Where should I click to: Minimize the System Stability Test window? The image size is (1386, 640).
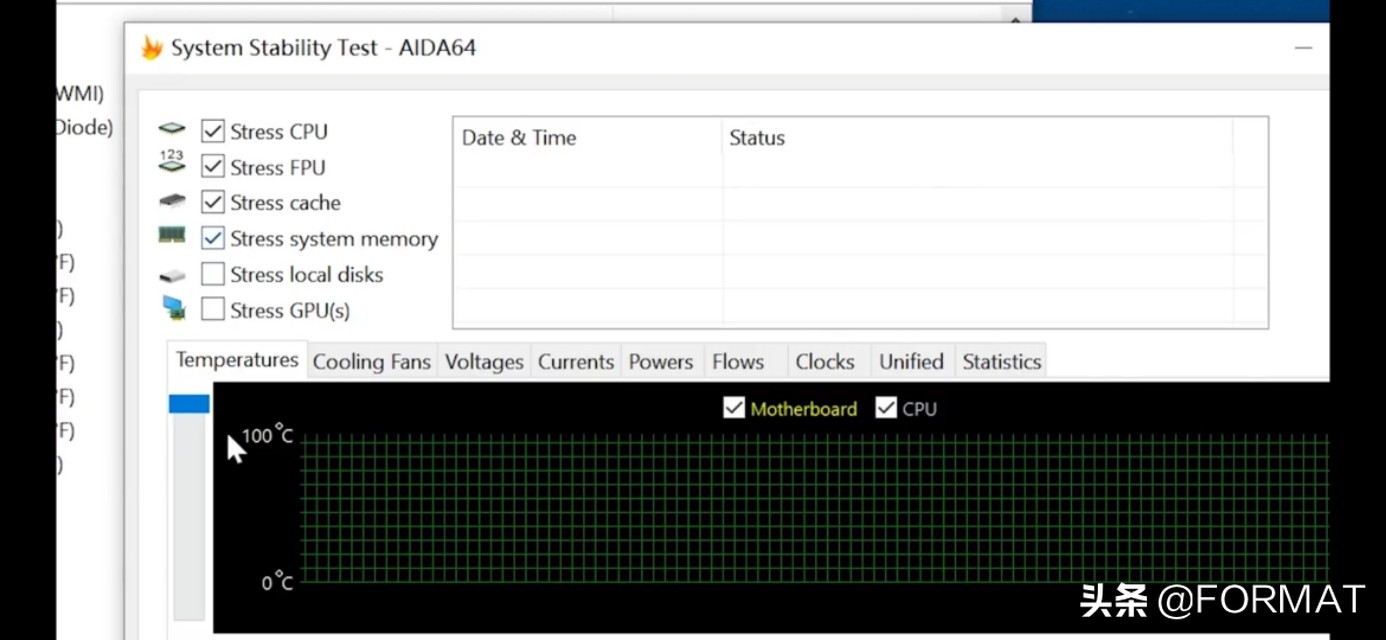click(x=1303, y=48)
